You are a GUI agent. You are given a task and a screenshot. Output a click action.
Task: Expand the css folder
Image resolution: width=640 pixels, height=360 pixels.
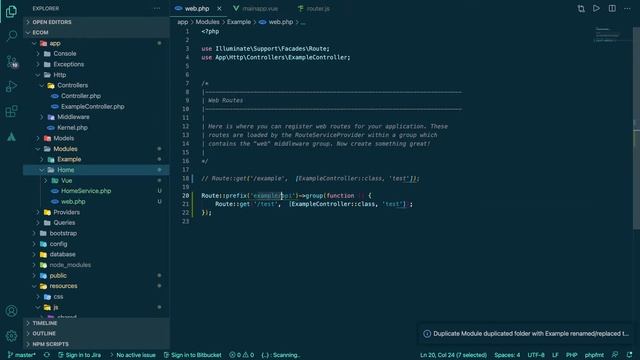point(96,297)
